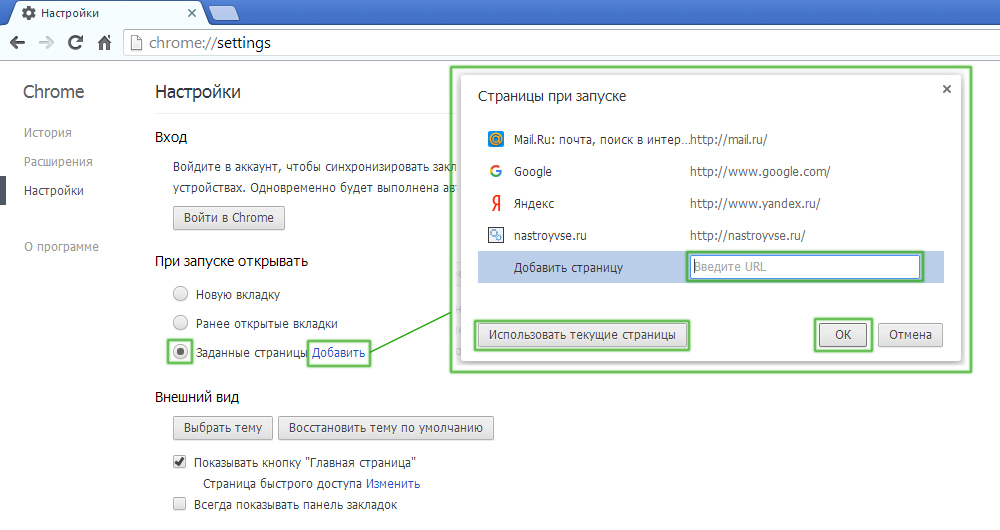Click the chrome://settings address bar
The height and width of the screenshot is (530, 1000).
click(x=561, y=43)
